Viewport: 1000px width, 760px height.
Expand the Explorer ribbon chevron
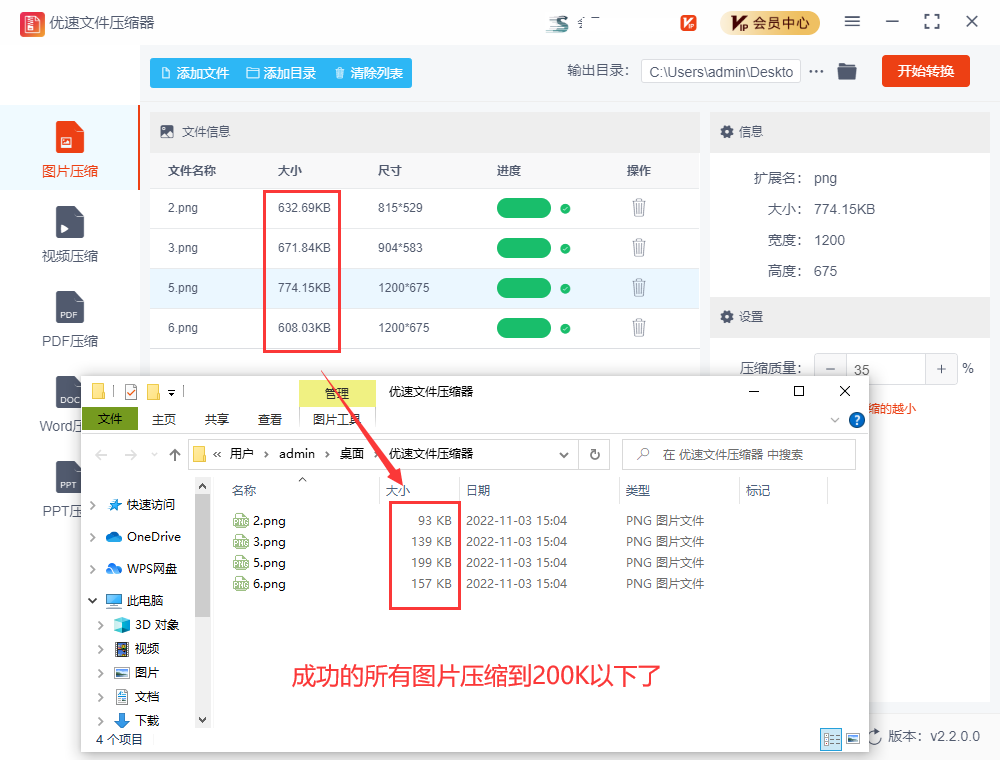point(834,420)
